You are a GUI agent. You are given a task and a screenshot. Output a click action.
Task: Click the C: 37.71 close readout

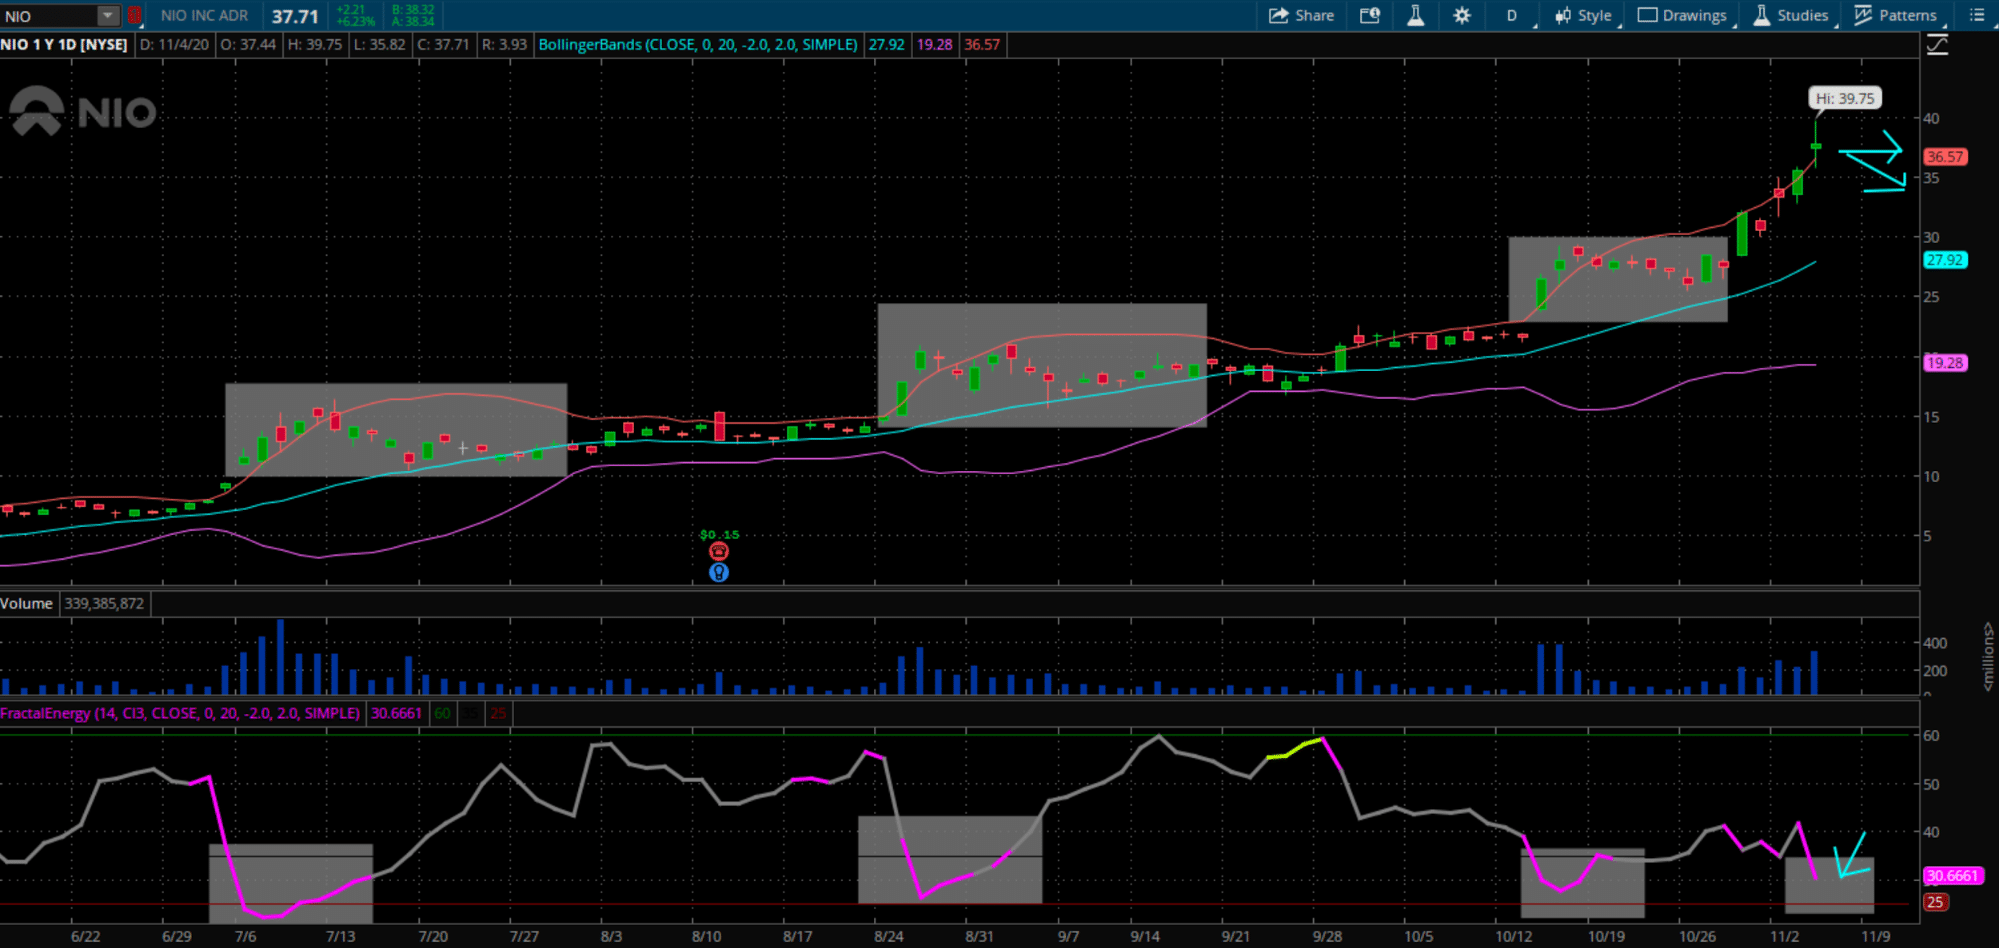(443, 45)
